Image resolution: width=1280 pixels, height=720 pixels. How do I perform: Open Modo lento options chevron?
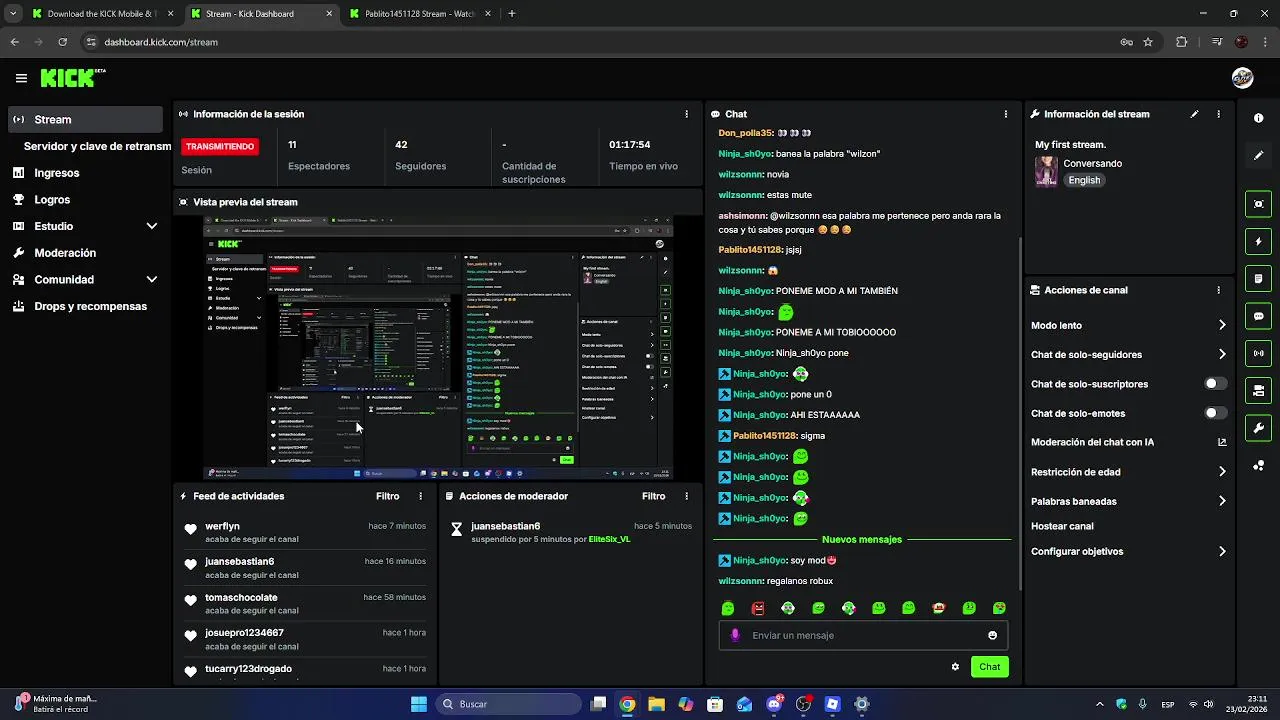(x=1222, y=325)
